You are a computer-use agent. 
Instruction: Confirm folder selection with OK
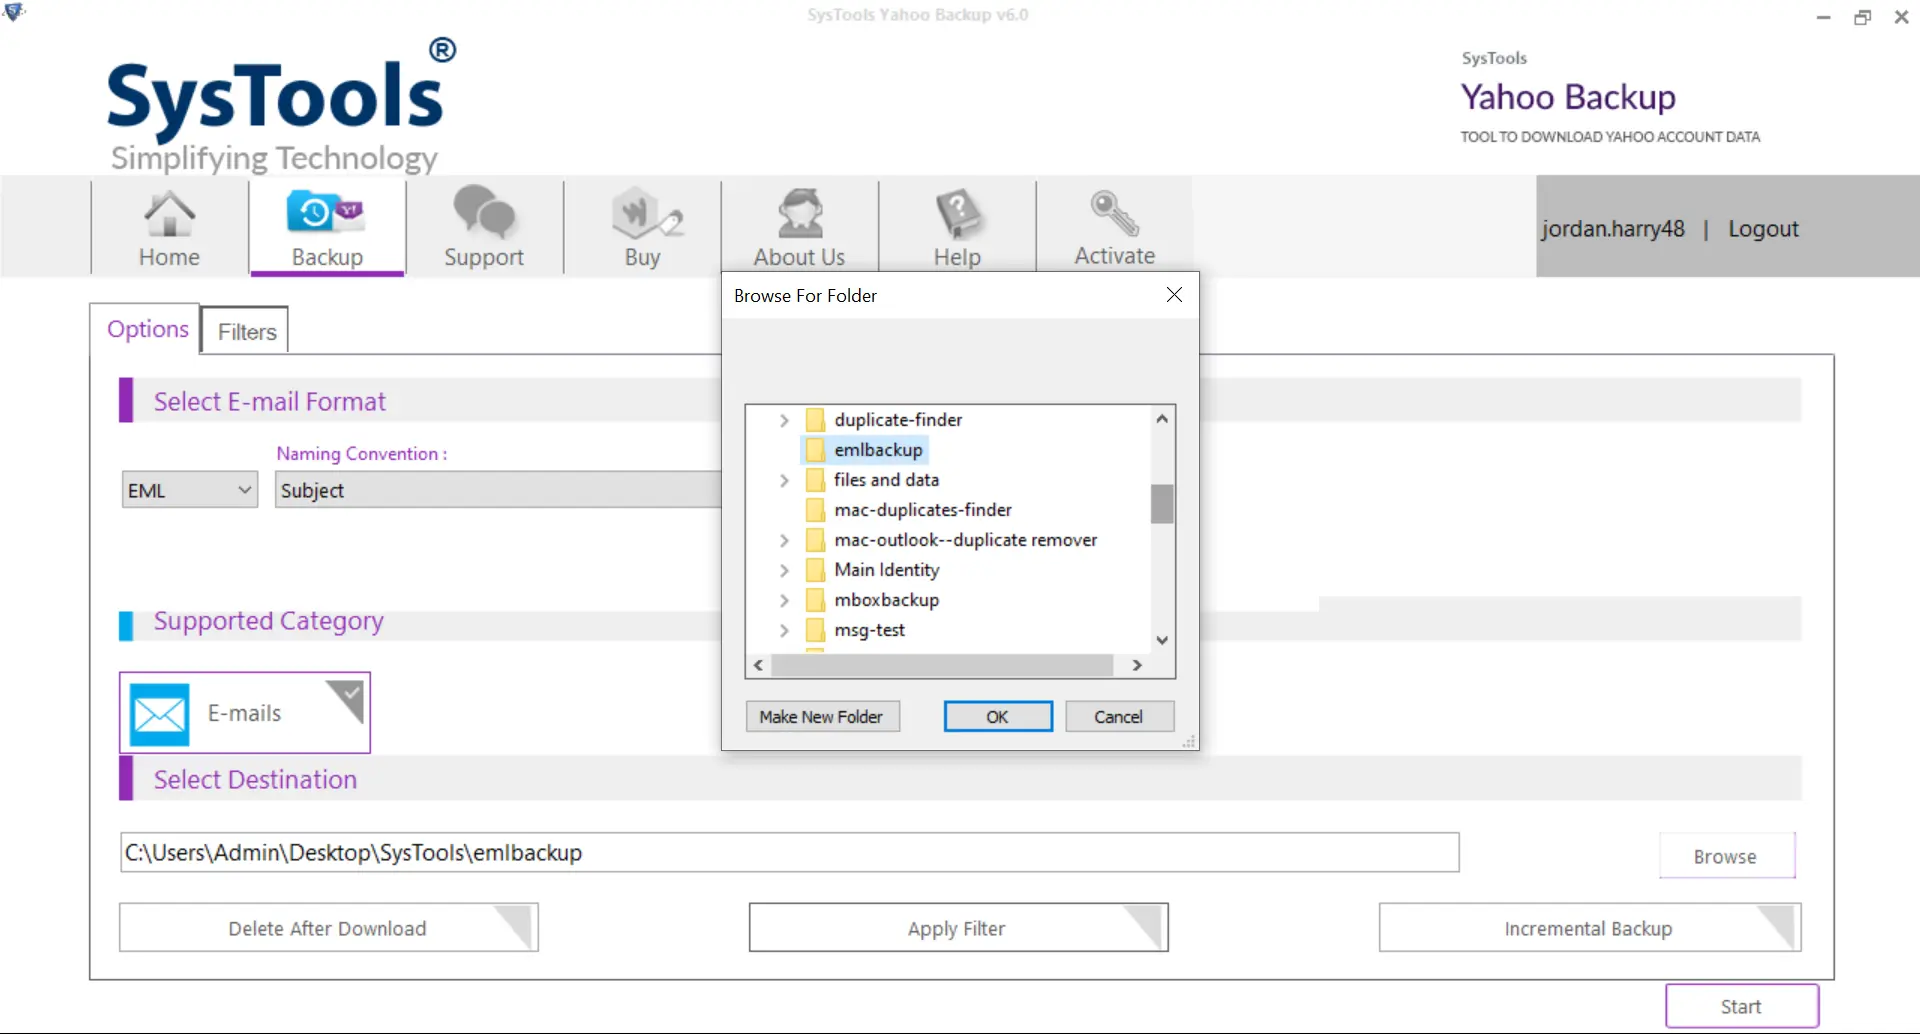pyautogui.click(x=998, y=716)
